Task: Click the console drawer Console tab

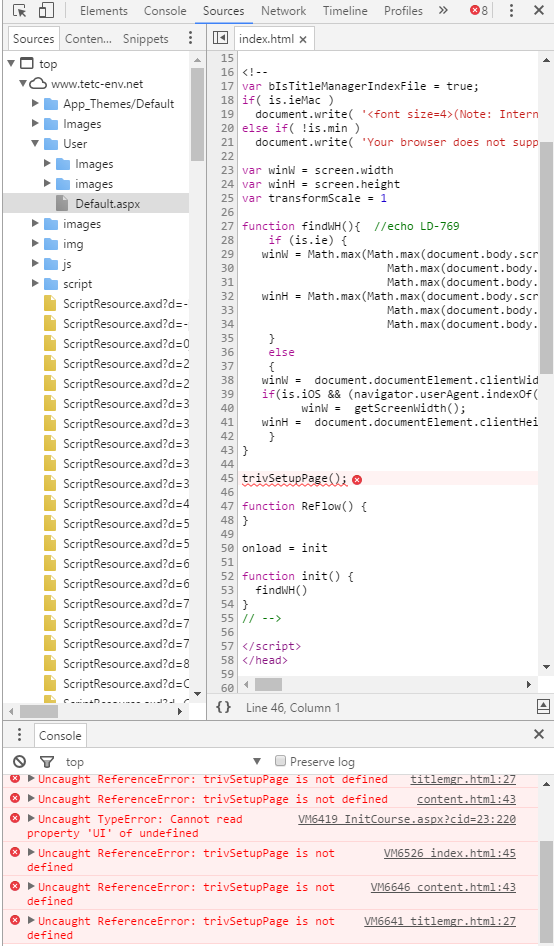Action: coord(60,735)
